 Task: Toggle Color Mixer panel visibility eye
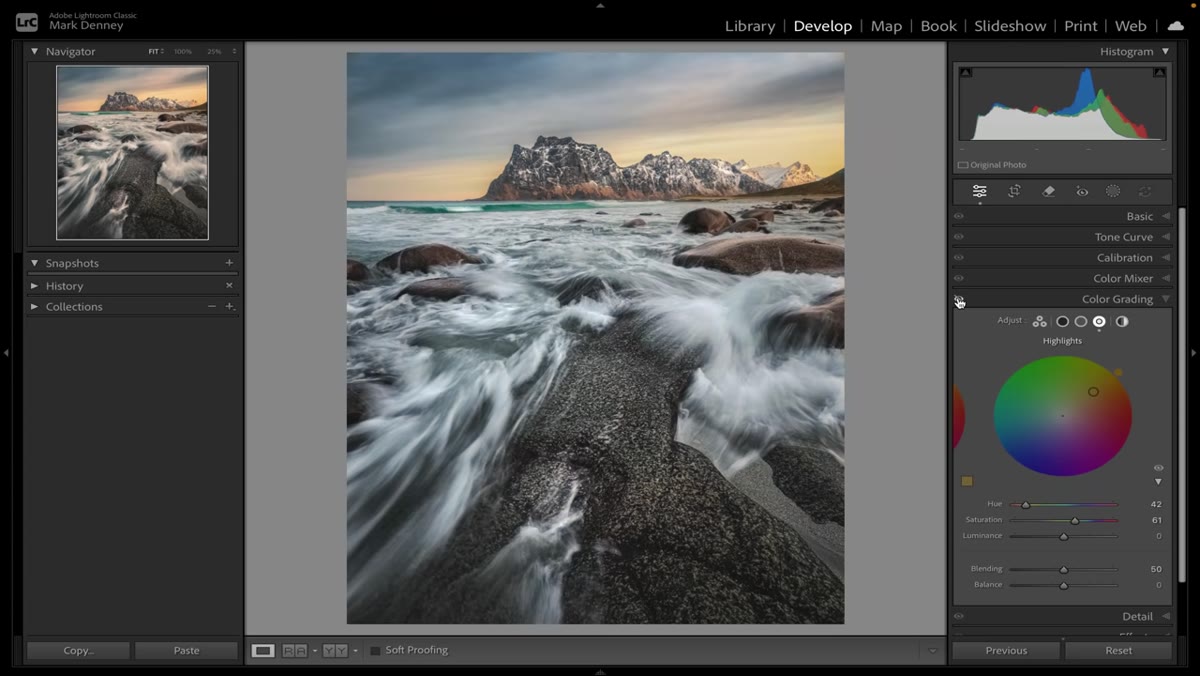[x=958, y=278]
